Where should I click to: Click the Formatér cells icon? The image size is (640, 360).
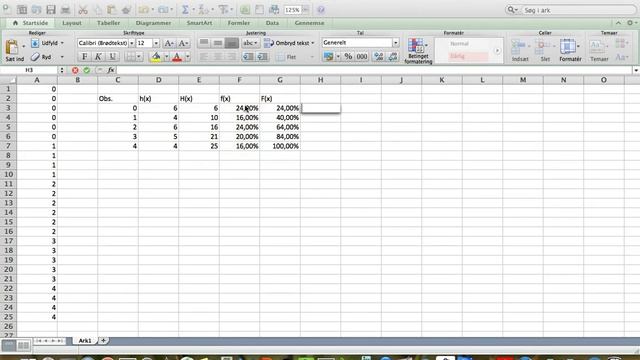pyautogui.click(x=568, y=47)
